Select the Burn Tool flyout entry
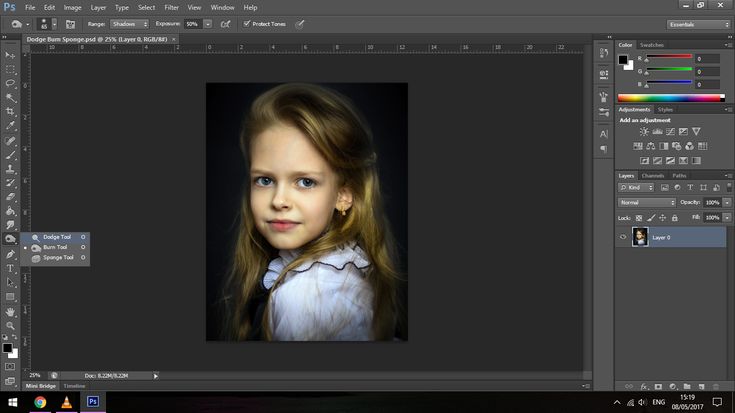This screenshot has height=413, width=735. (54, 247)
